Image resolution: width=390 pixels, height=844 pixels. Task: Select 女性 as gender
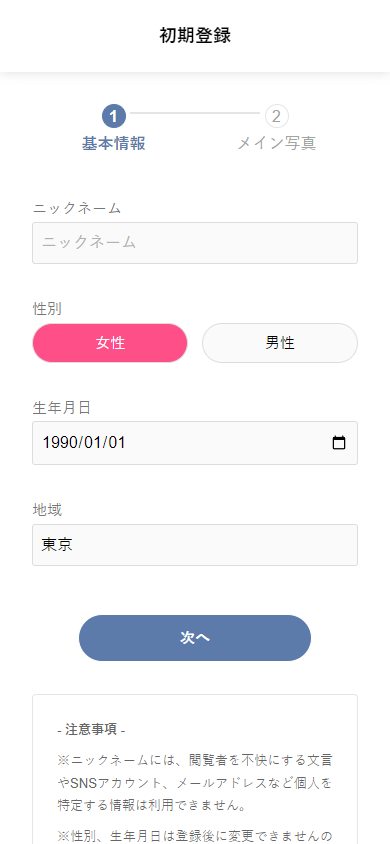[110, 343]
